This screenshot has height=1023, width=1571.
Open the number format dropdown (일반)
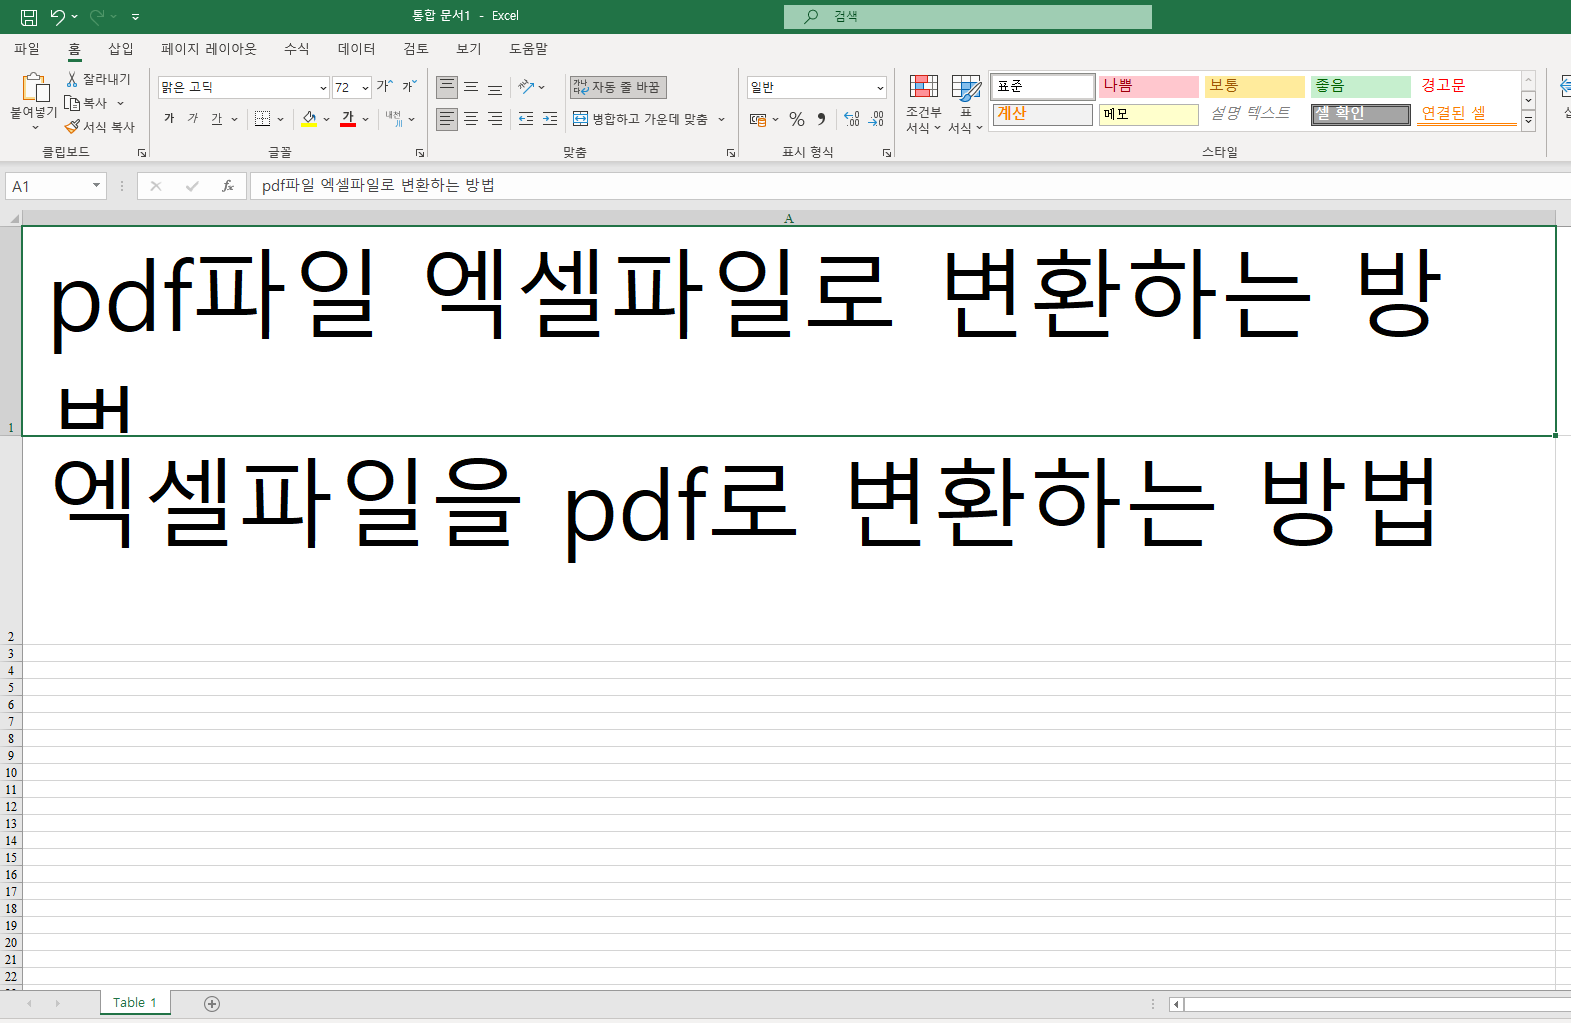(x=880, y=88)
